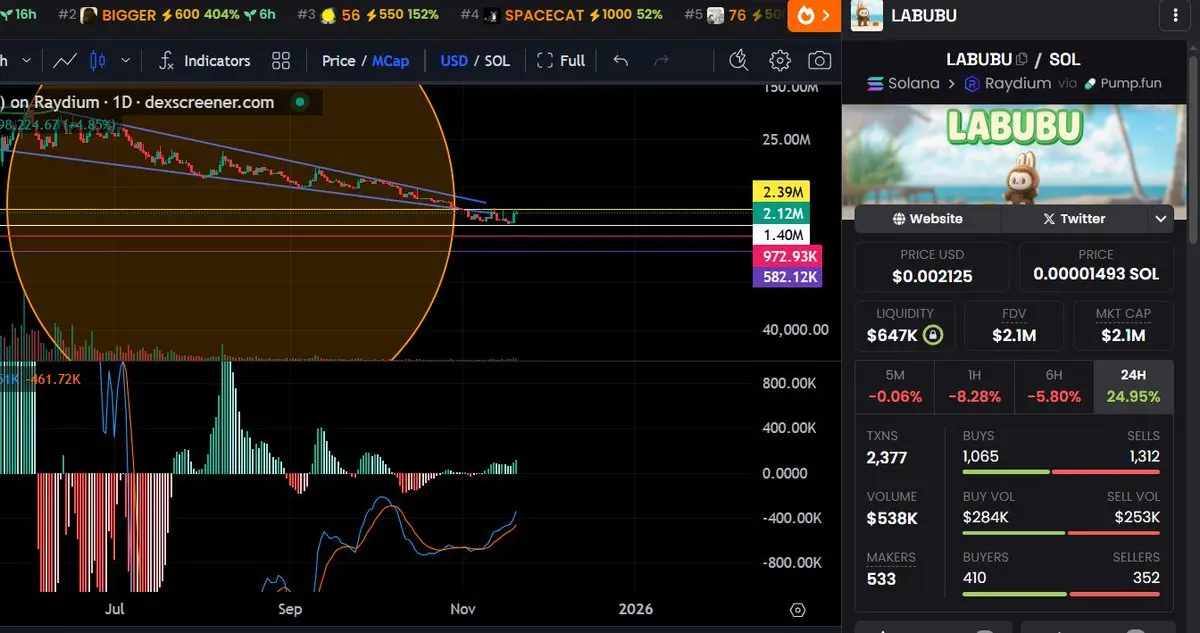1200x633 pixels.
Task: Click the MKT CAP $2.1M box
Action: pyautogui.click(x=1123, y=326)
